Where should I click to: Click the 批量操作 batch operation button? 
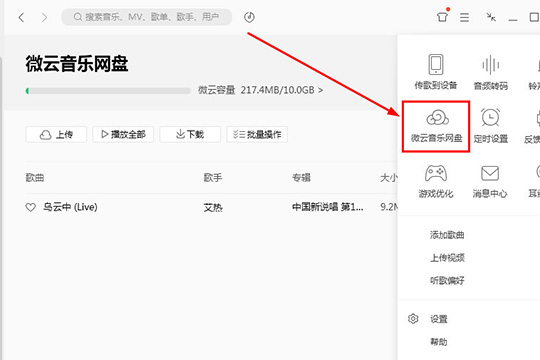[257, 134]
